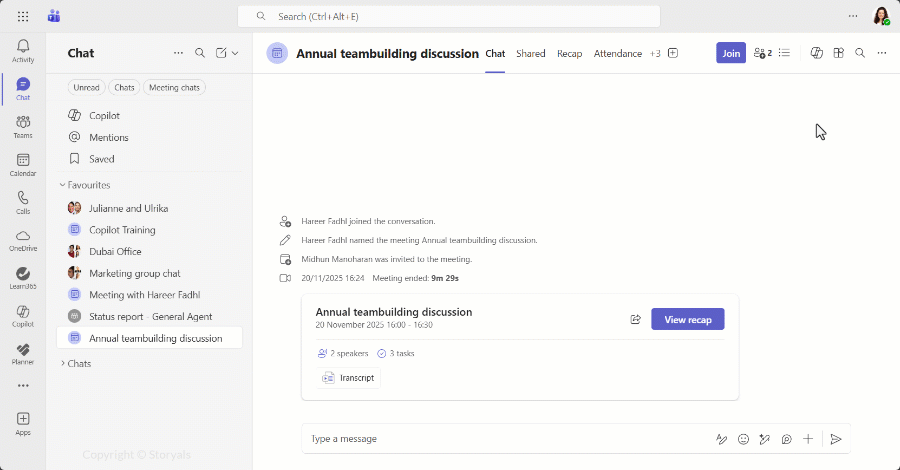
Task: Expand the Chats section
Action: [x=62, y=363]
